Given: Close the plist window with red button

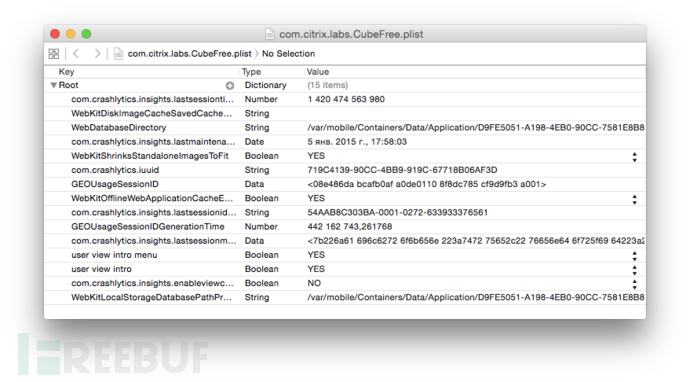Looking at the screenshot, I should [x=55, y=34].
